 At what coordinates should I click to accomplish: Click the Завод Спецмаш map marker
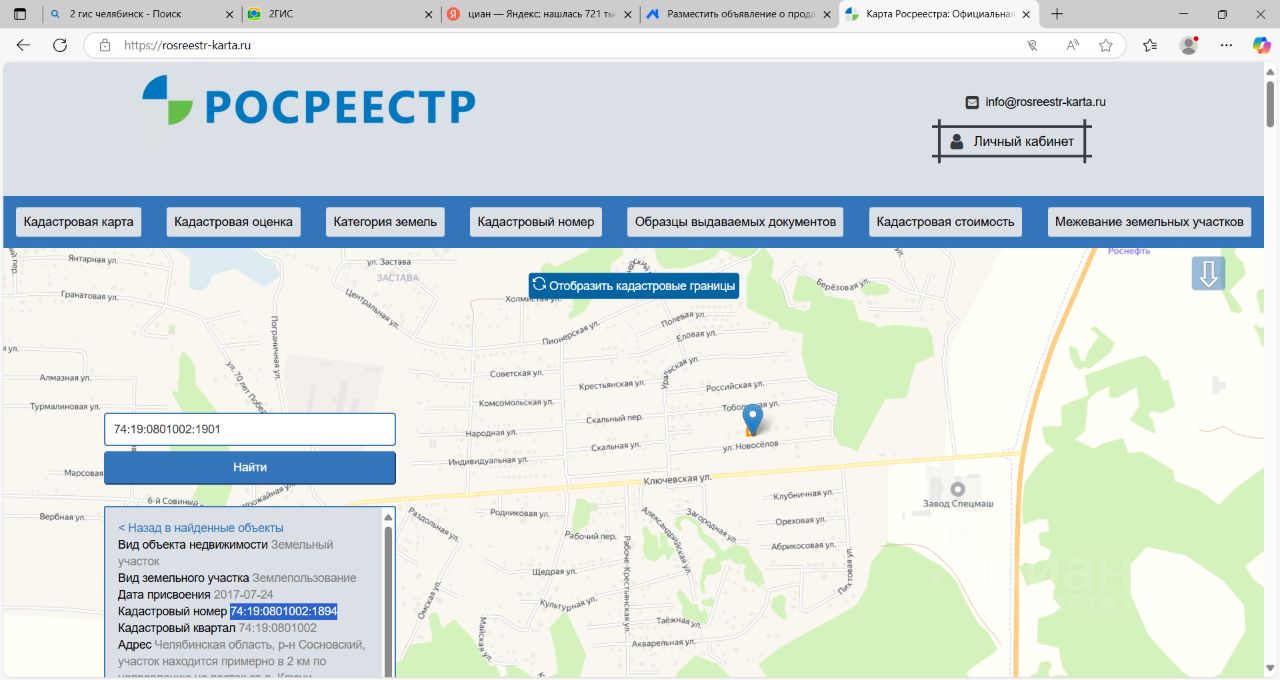[x=958, y=489]
